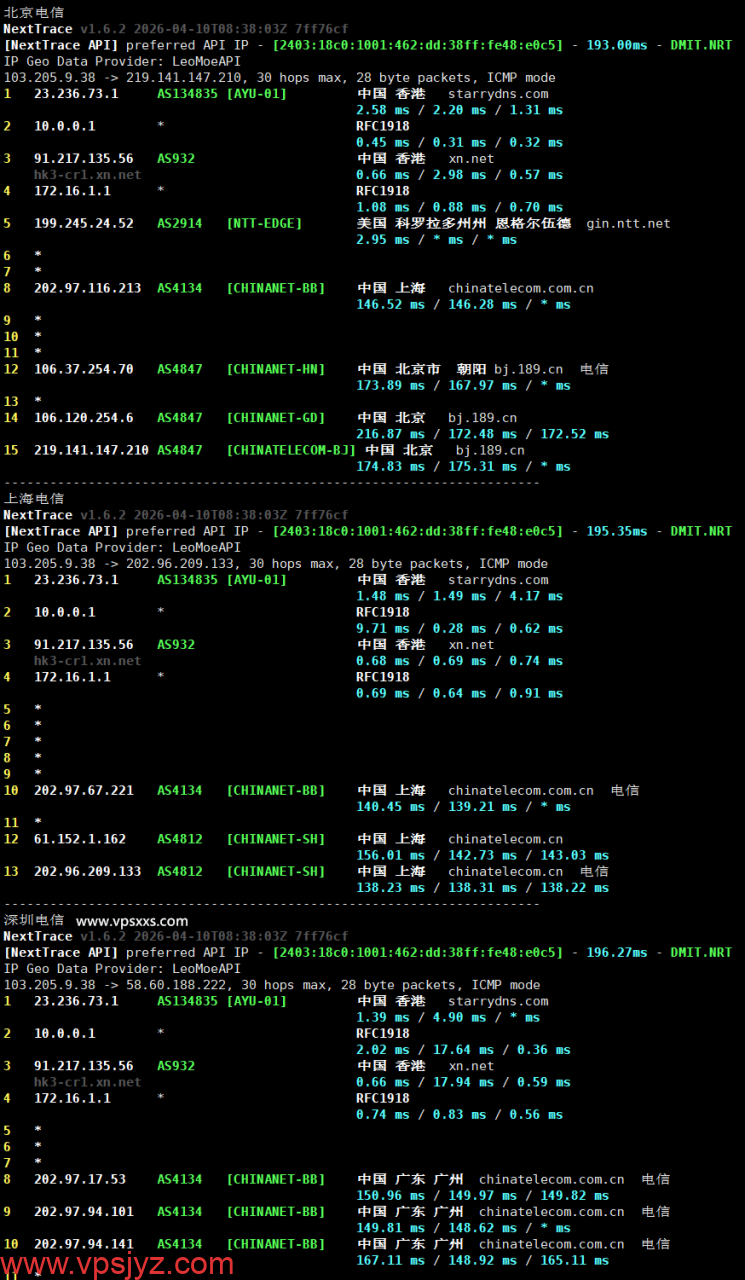Select the 北京电信 section heading

click(34, 12)
